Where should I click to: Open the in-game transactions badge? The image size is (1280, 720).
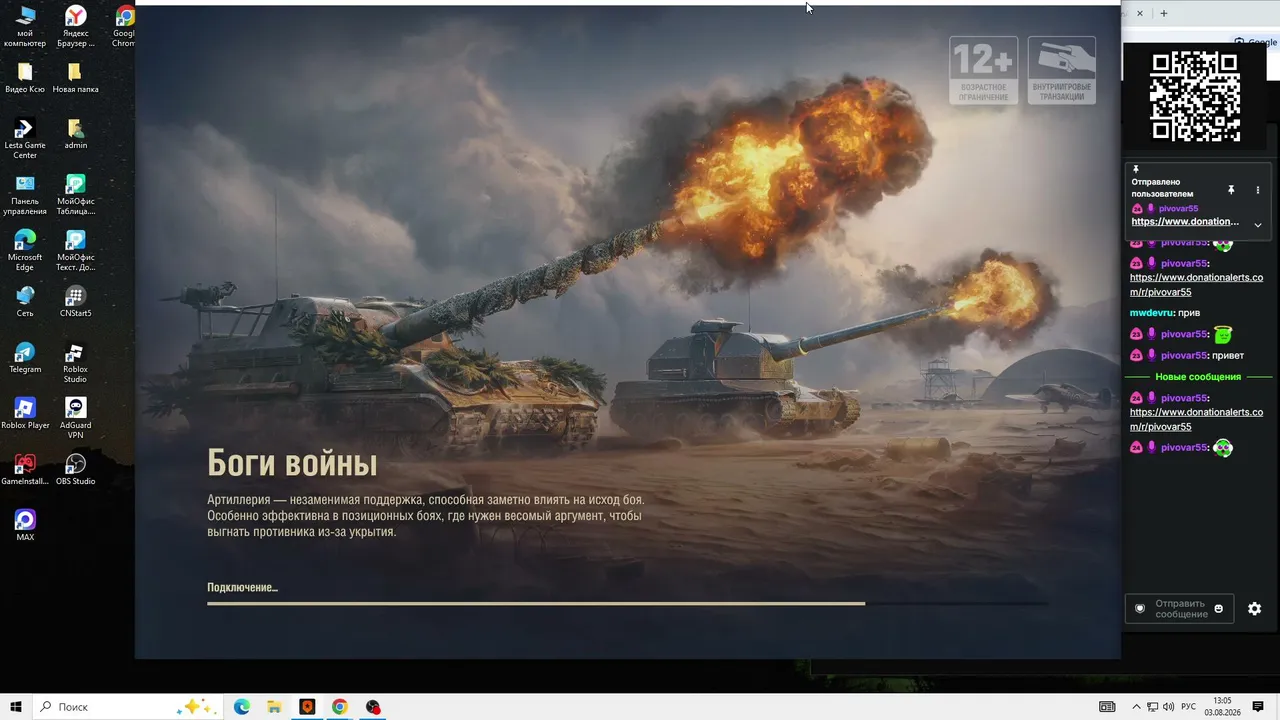[1061, 70]
